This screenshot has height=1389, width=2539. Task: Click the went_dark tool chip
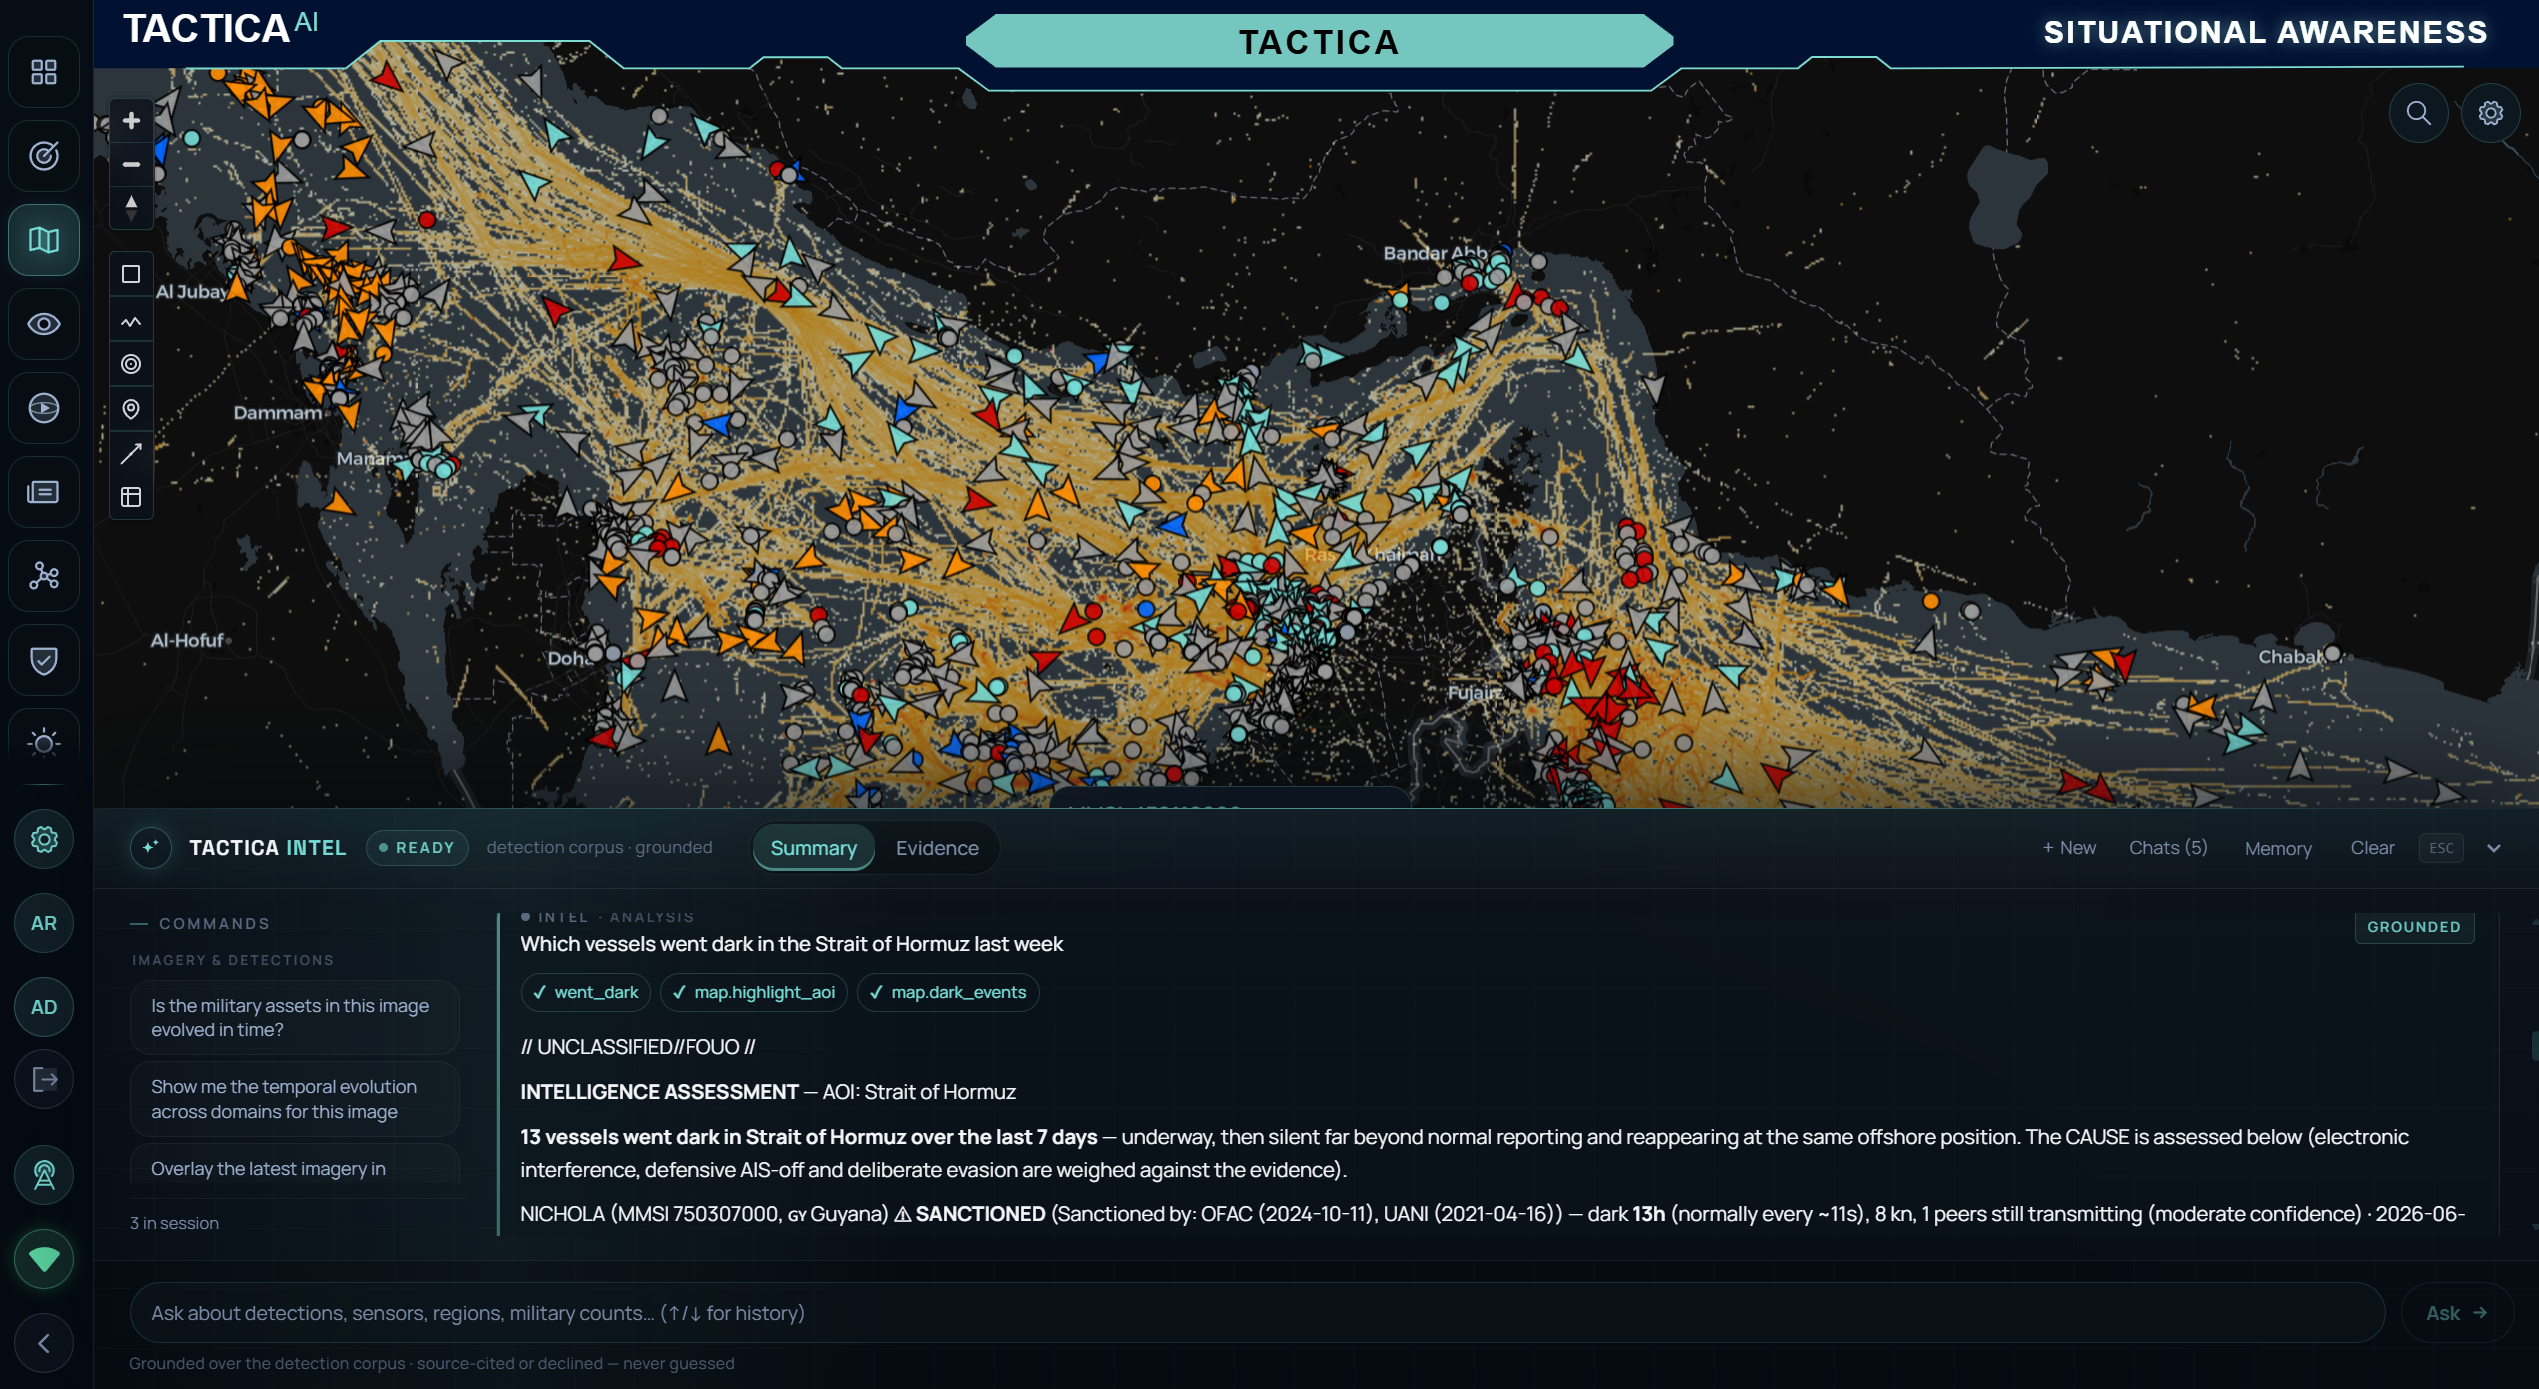(586, 992)
